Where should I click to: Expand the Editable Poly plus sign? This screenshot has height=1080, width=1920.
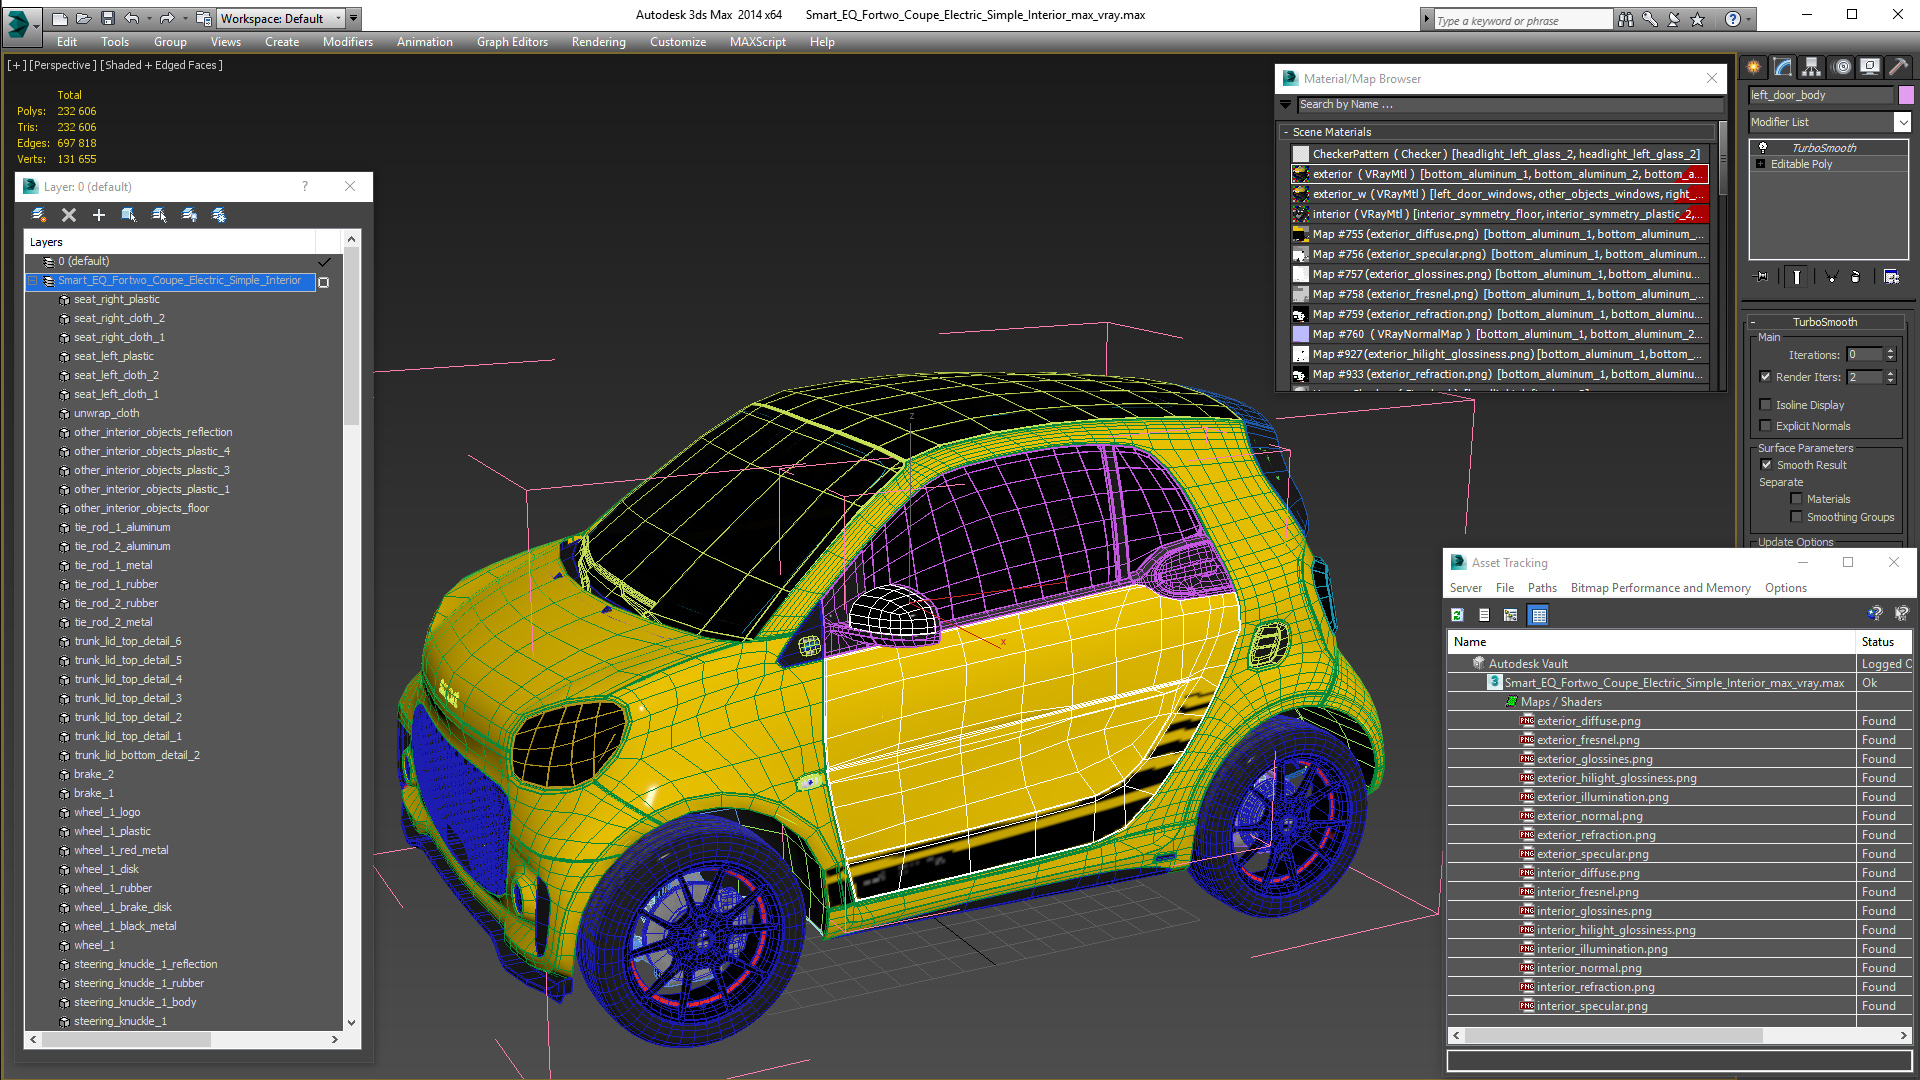(x=1761, y=164)
